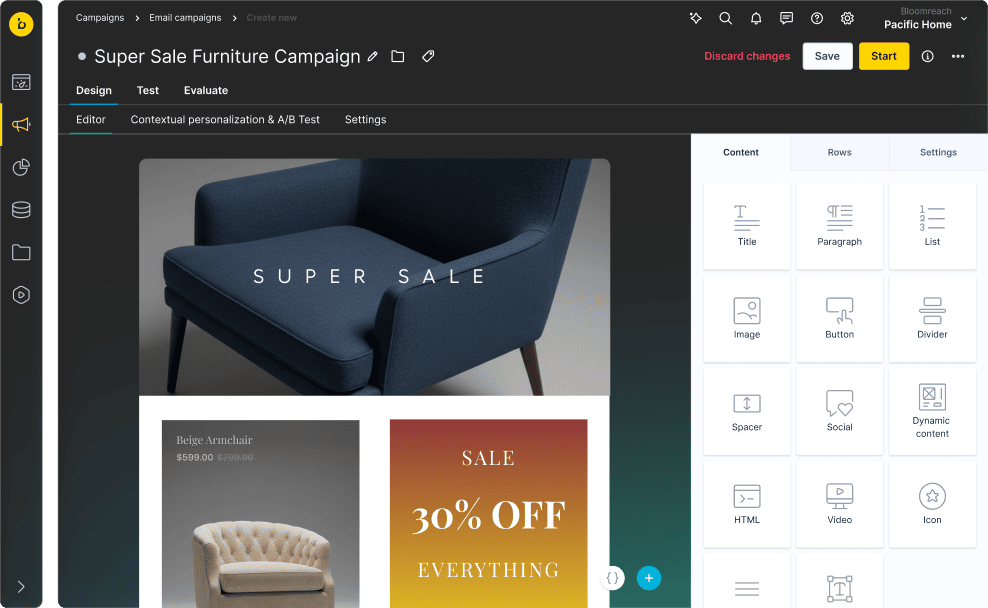
Task: Click Discard changes link
Action: pyautogui.click(x=747, y=56)
